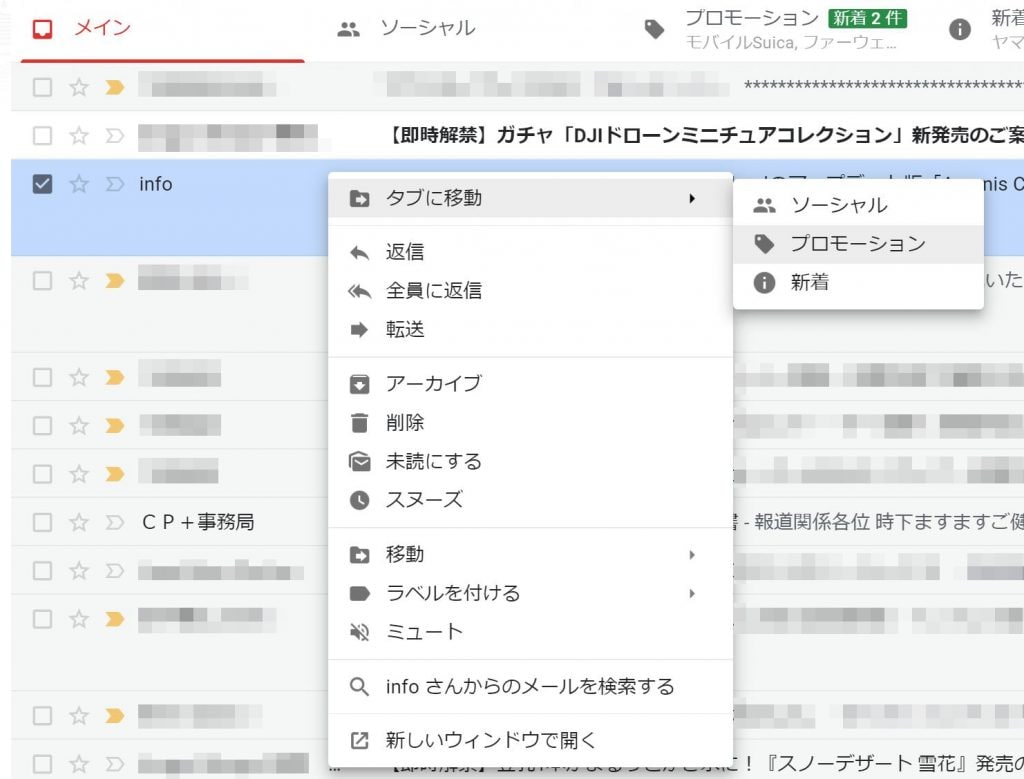
Task: Select 未読にする from the context menu
Action: click(434, 462)
